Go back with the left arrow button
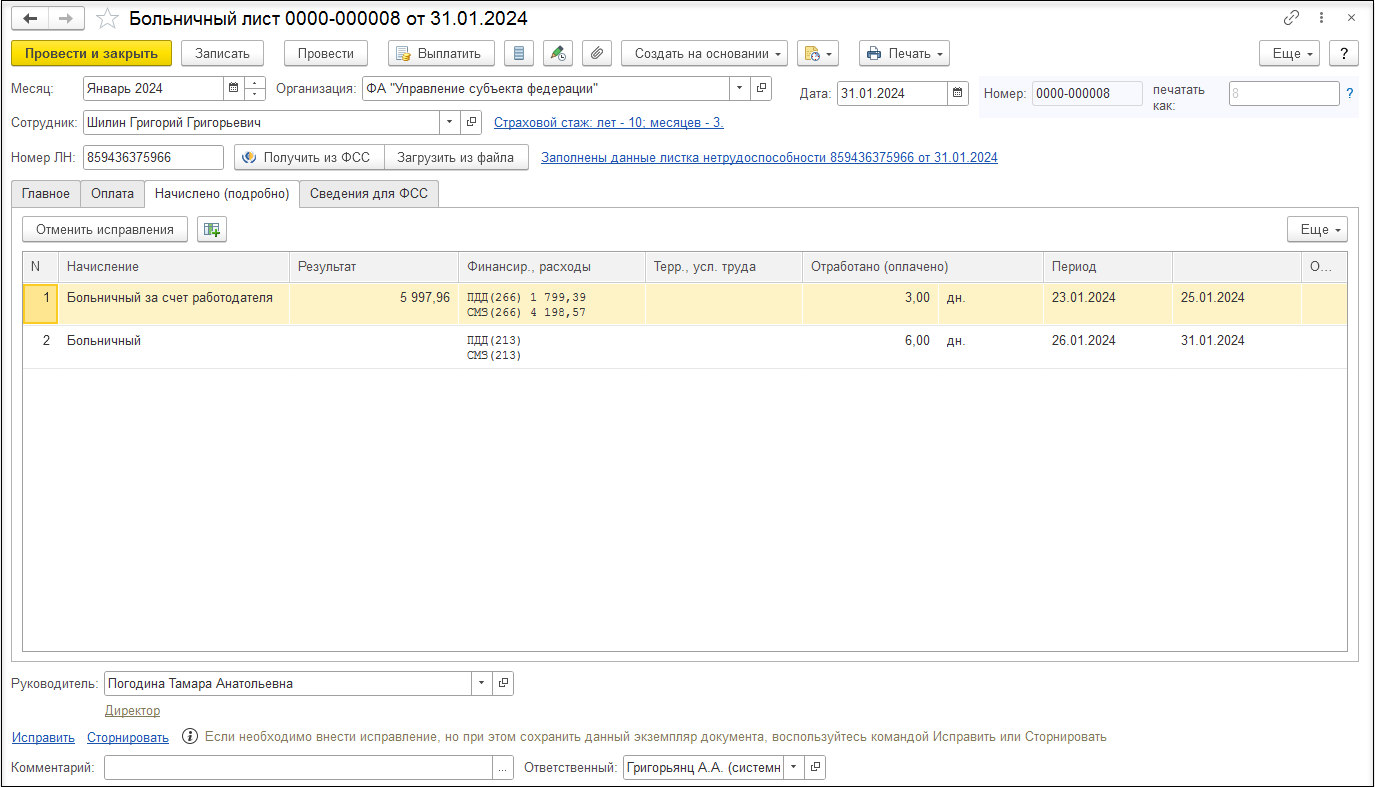Viewport: 1375px width, 787px height. point(30,19)
